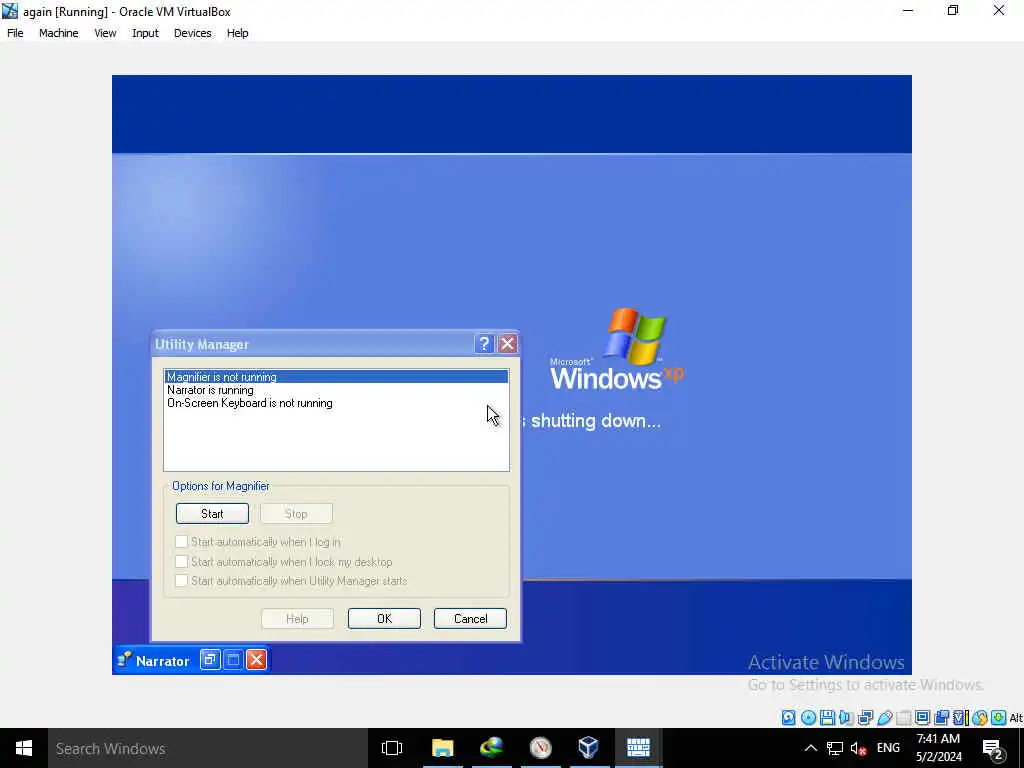The height and width of the screenshot is (768, 1024).
Task: Toggle Start automatically when I lock my desktop
Action: click(182, 562)
